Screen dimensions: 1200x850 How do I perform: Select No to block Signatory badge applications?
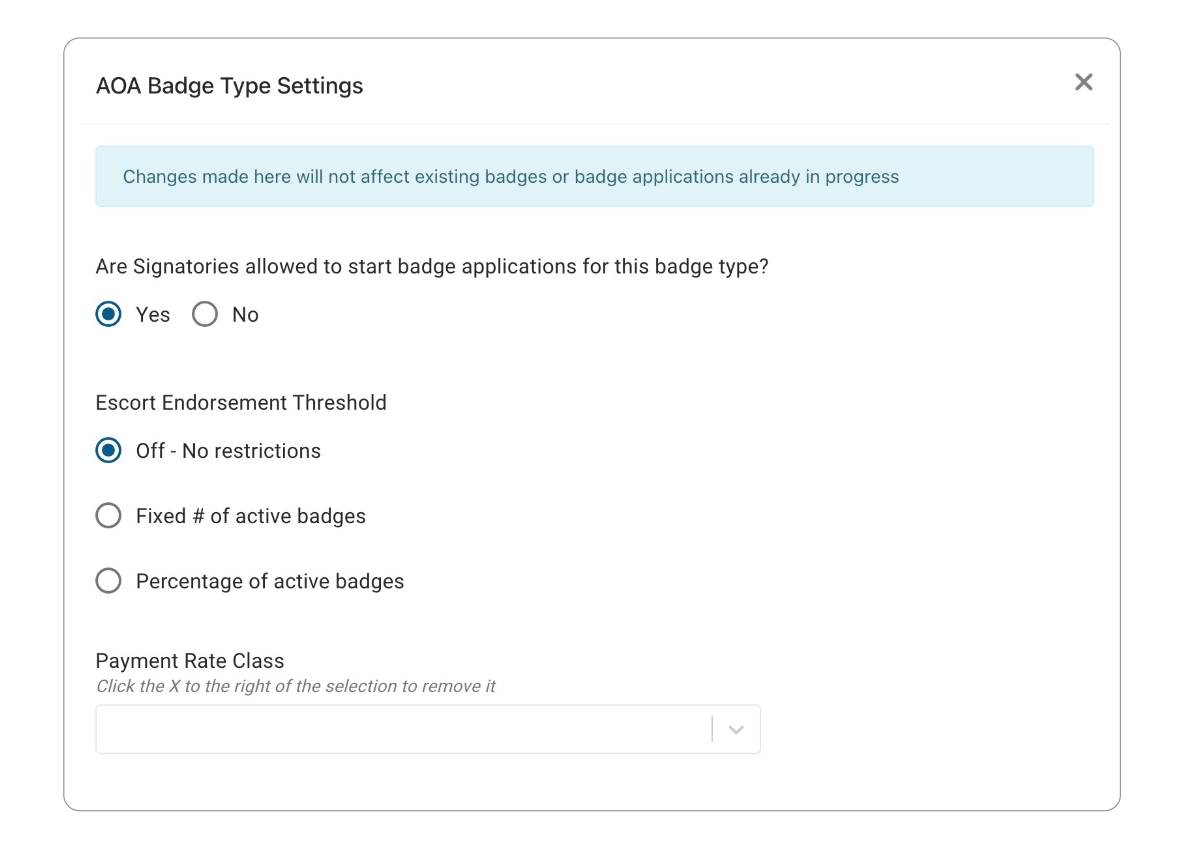(x=205, y=314)
